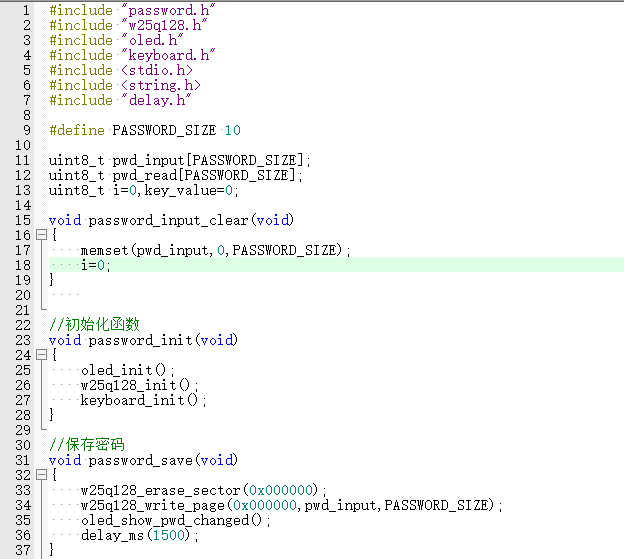
Task: Click line number 31 in the gutter
Action: 23,461
